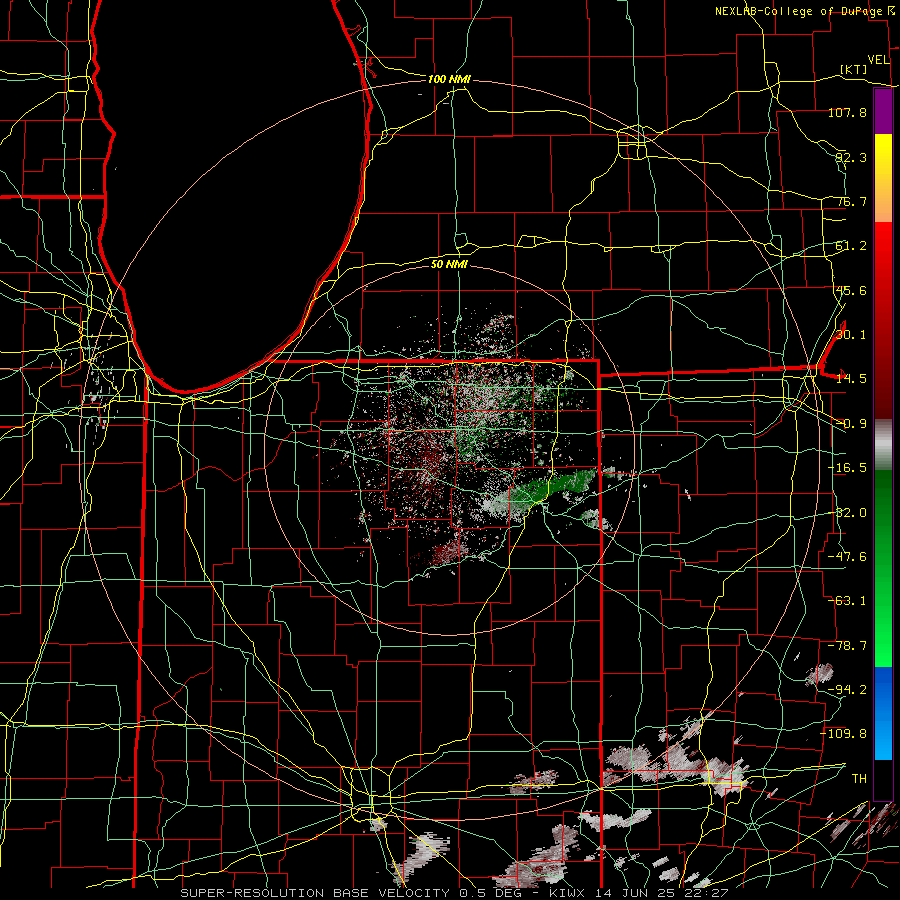This screenshot has width=900, height=900.
Task: Click the 30.1 velocity scale value
Action: click(x=851, y=335)
